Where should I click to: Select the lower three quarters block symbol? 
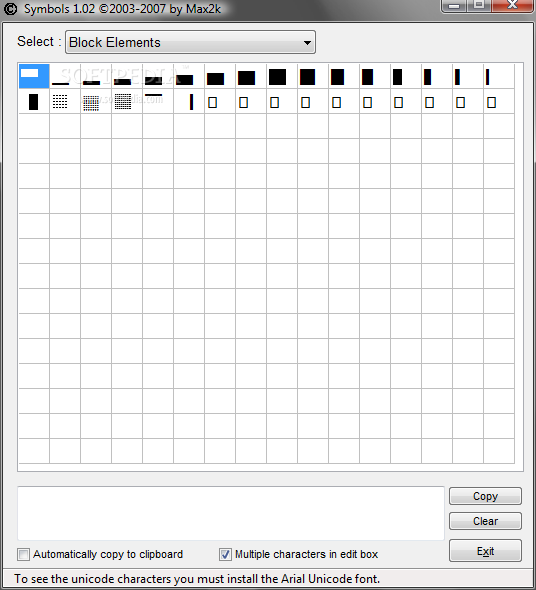click(220, 76)
